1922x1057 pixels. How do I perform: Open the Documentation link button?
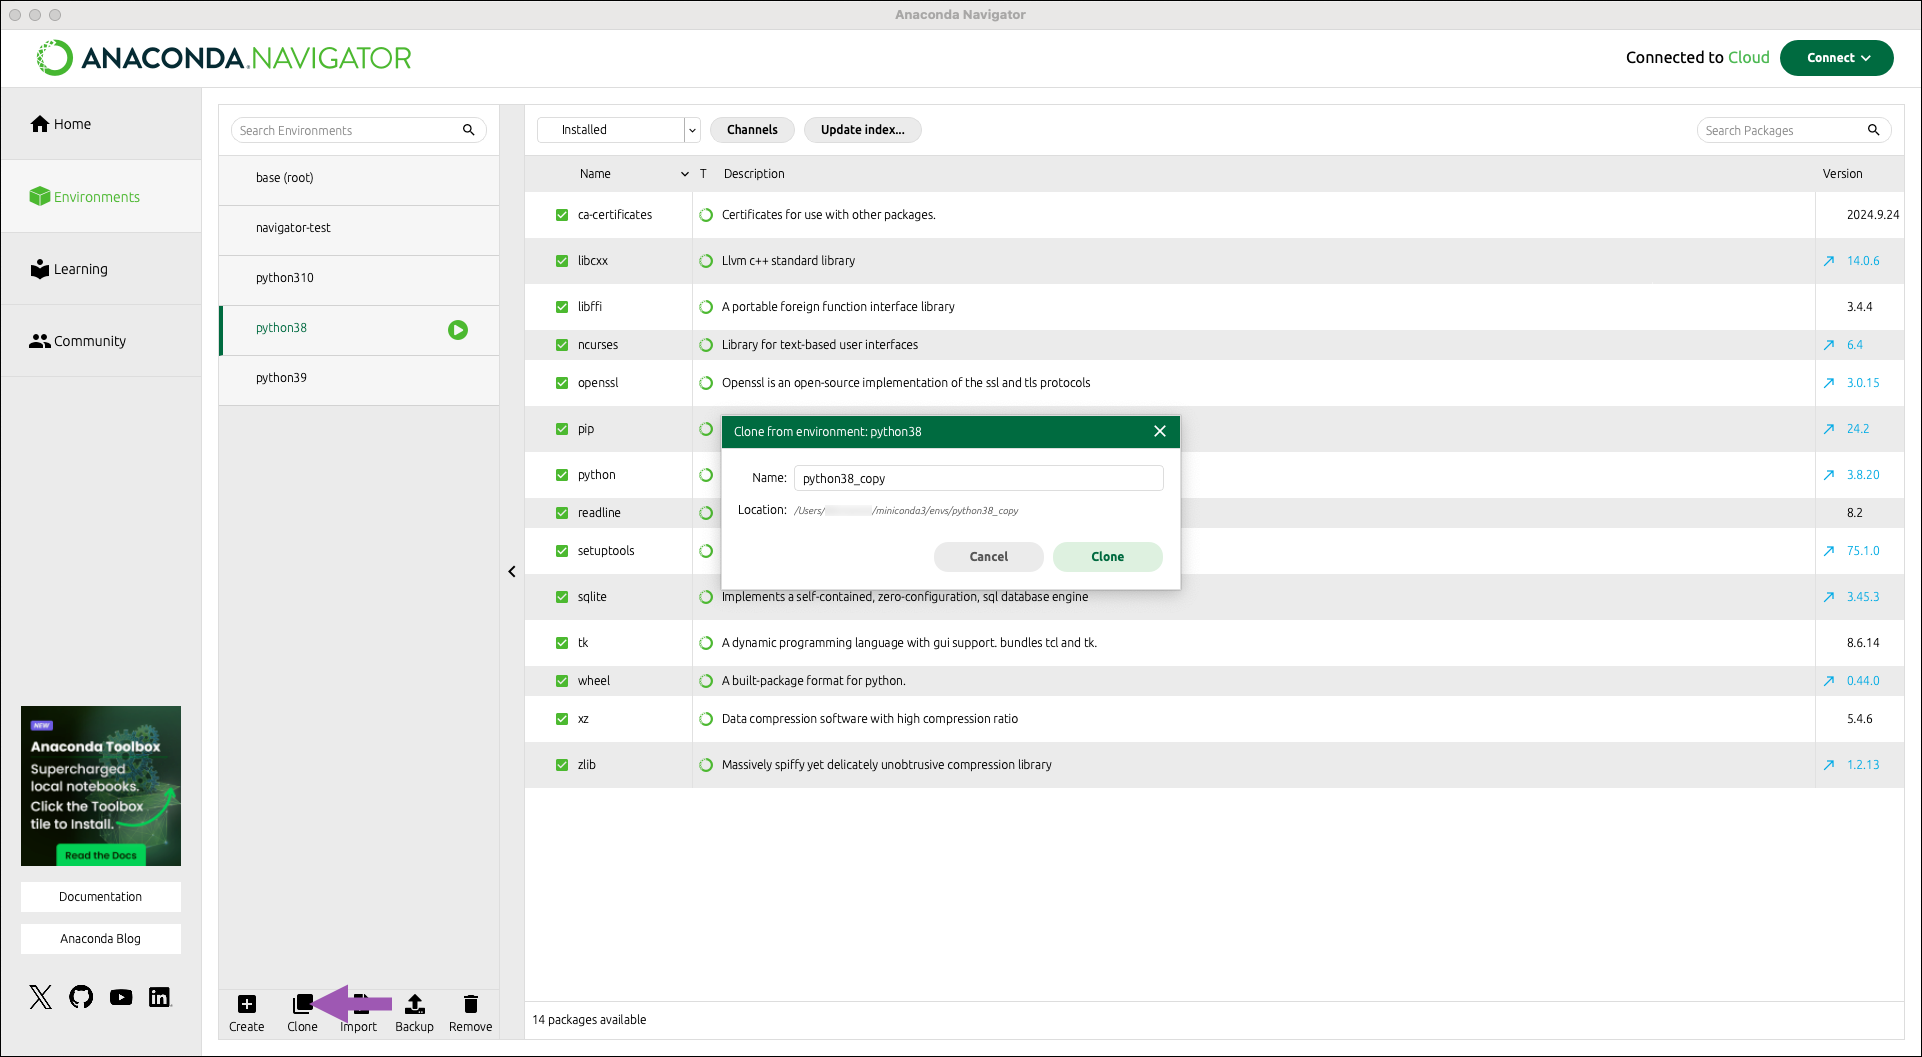pos(101,897)
